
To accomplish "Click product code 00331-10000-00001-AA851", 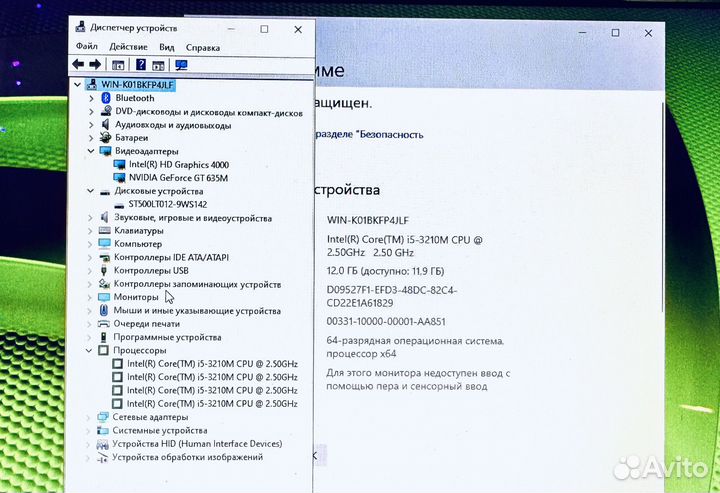I will point(386,321).
